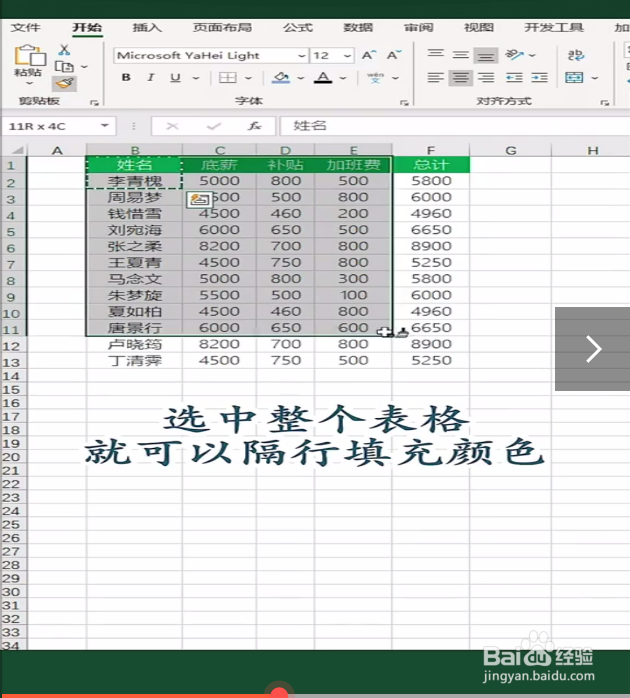Align text to top
This screenshot has height=698, width=630.
click(435, 54)
